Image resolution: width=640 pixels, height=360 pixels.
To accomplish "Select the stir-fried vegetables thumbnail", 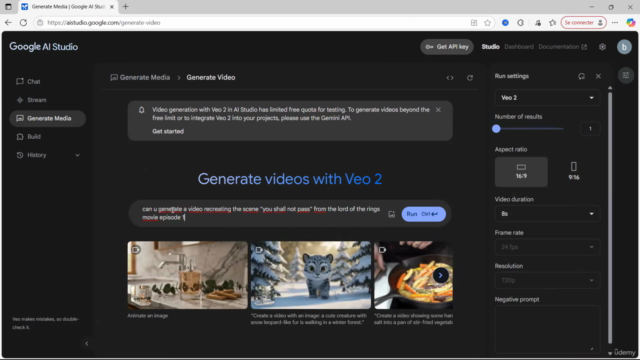I will point(413,275).
